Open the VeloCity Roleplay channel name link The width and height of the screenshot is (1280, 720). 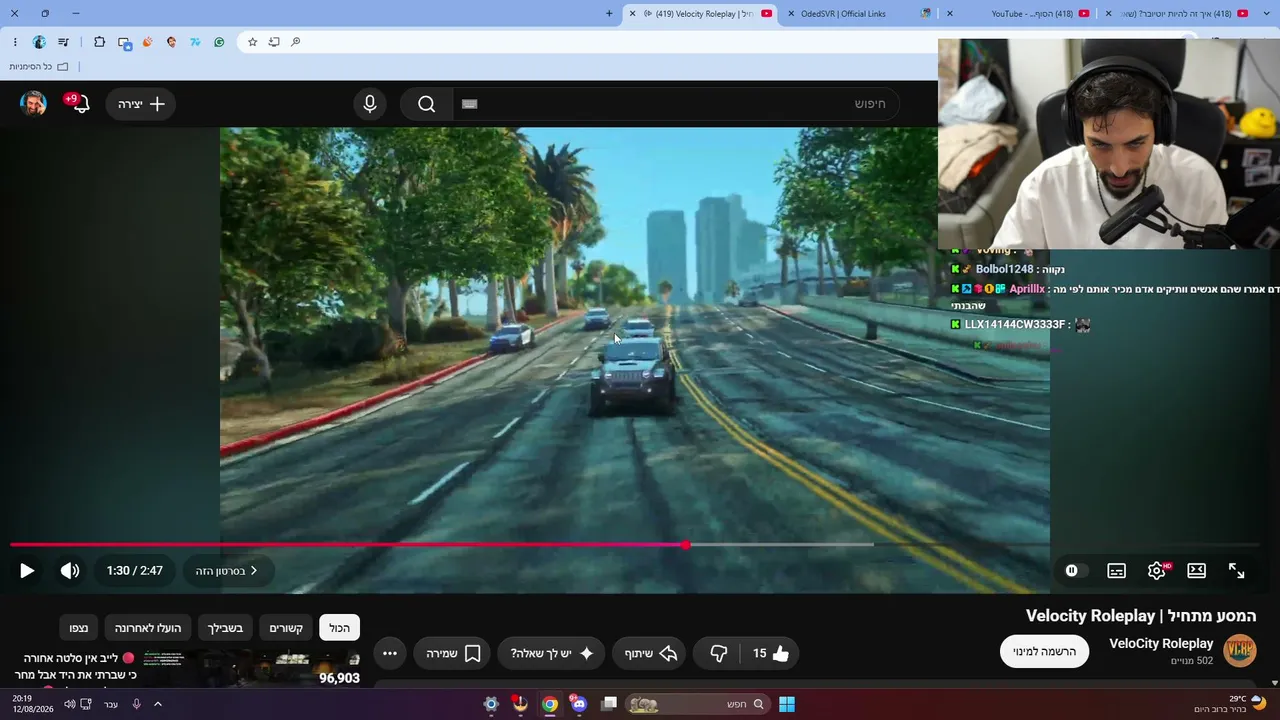click(x=1161, y=644)
